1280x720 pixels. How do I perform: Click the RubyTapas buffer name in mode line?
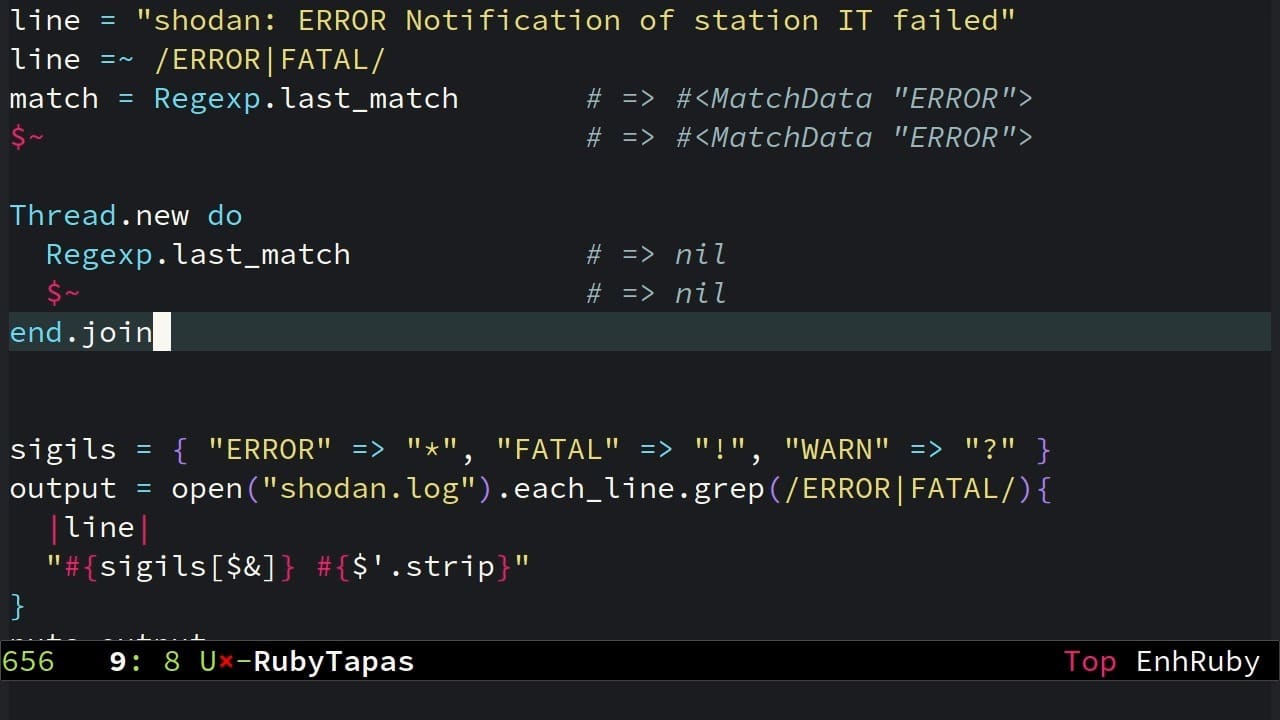[333, 662]
